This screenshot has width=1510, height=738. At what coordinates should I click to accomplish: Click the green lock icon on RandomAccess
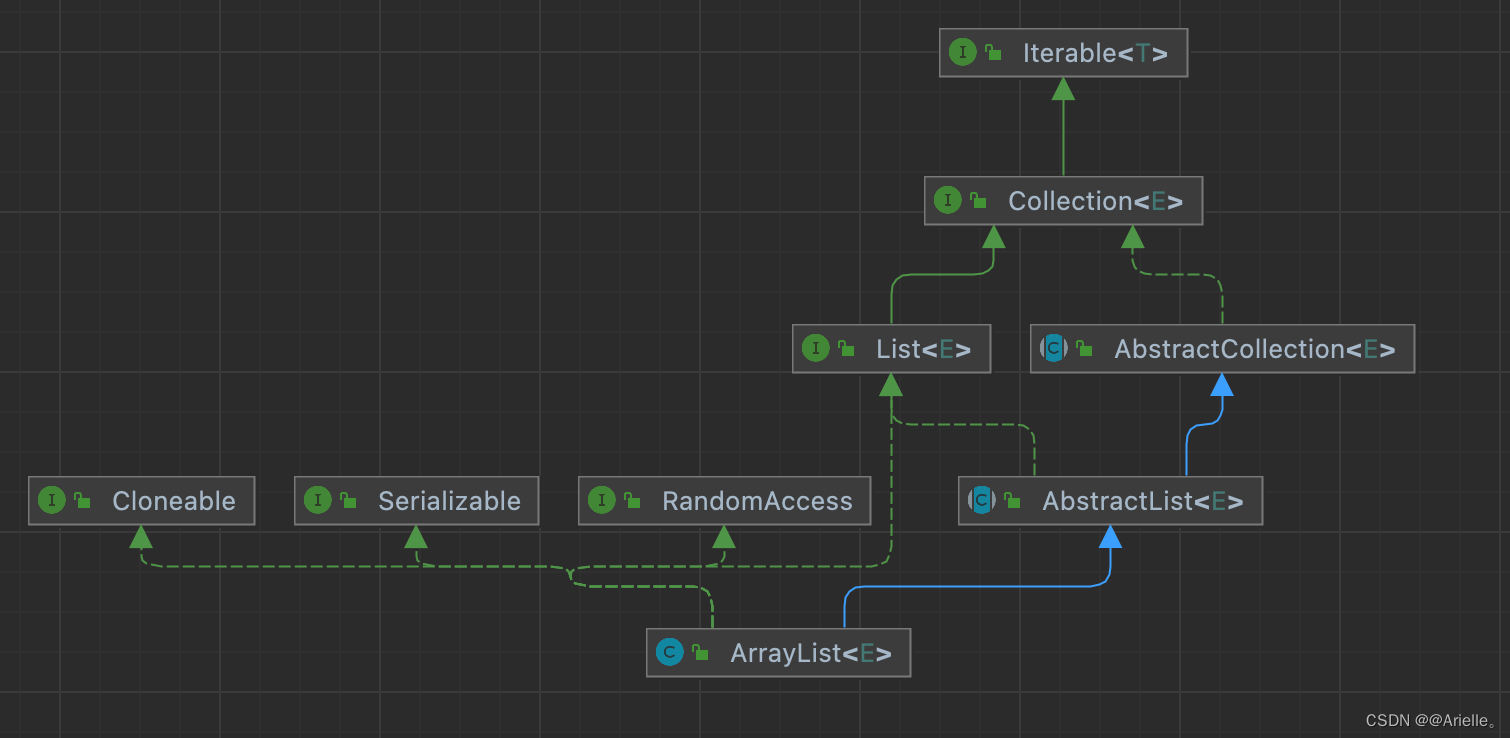[633, 501]
